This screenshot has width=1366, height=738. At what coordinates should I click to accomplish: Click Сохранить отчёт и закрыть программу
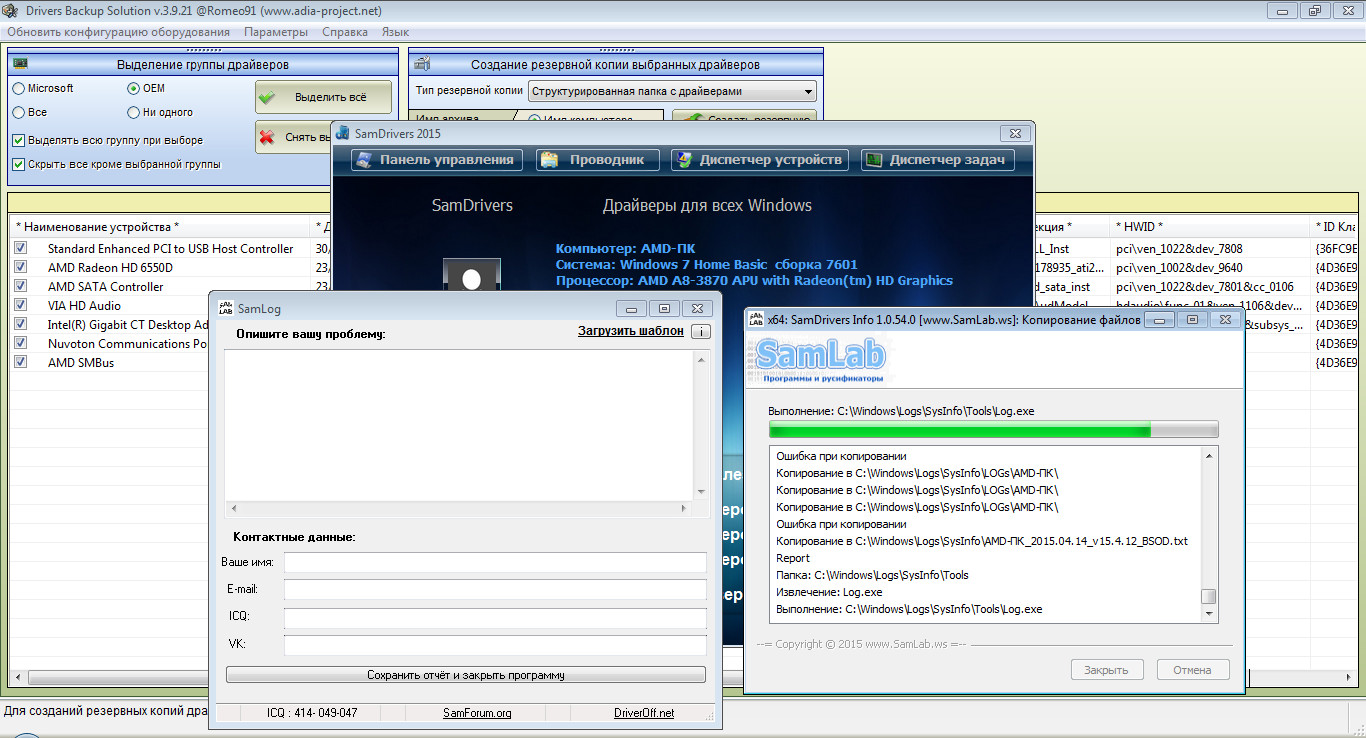pos(466,675)
